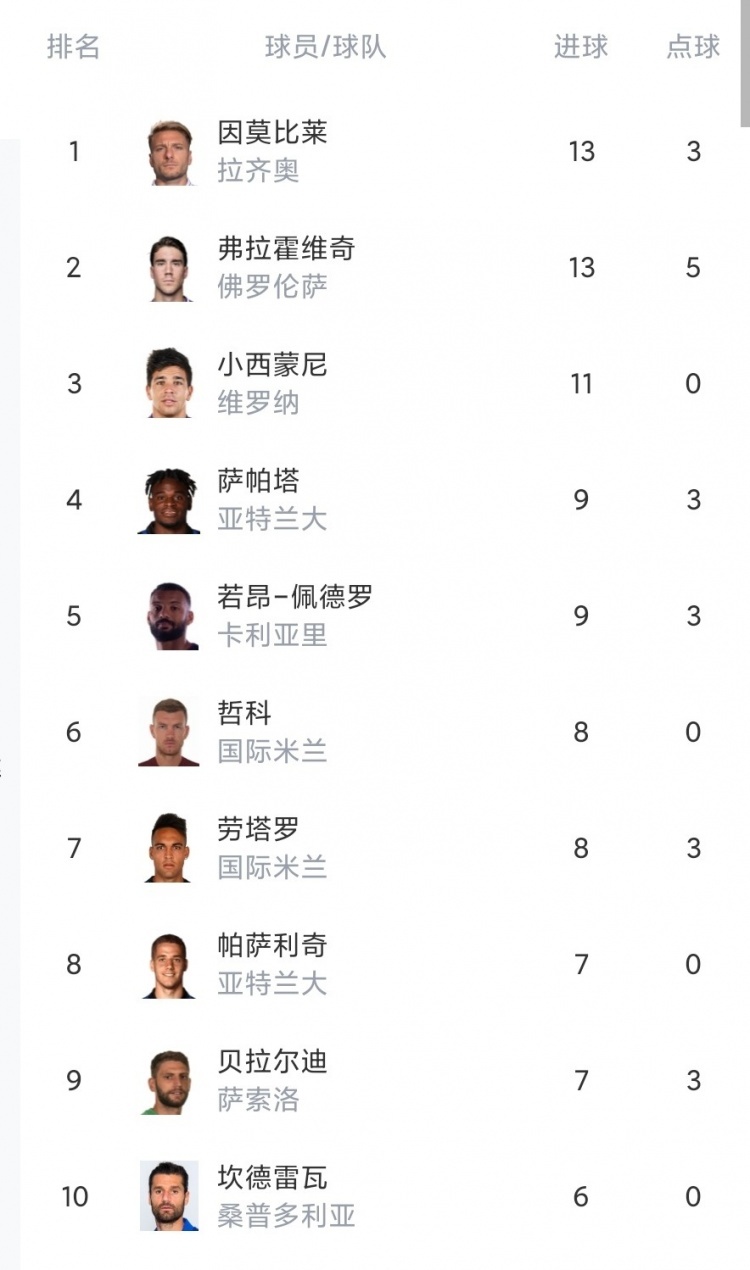
Task: Open 哲科 player avatar
Action: coord(169,732)
